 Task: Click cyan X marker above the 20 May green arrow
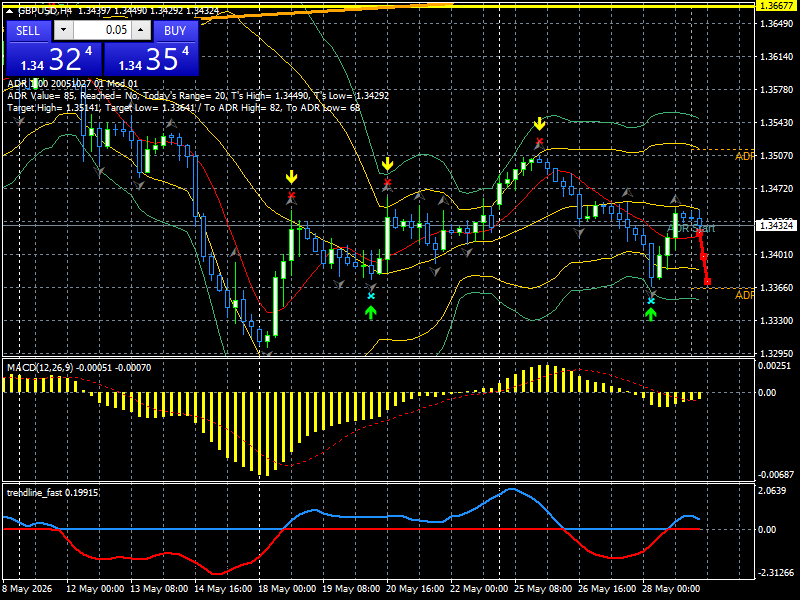[371, 296]
